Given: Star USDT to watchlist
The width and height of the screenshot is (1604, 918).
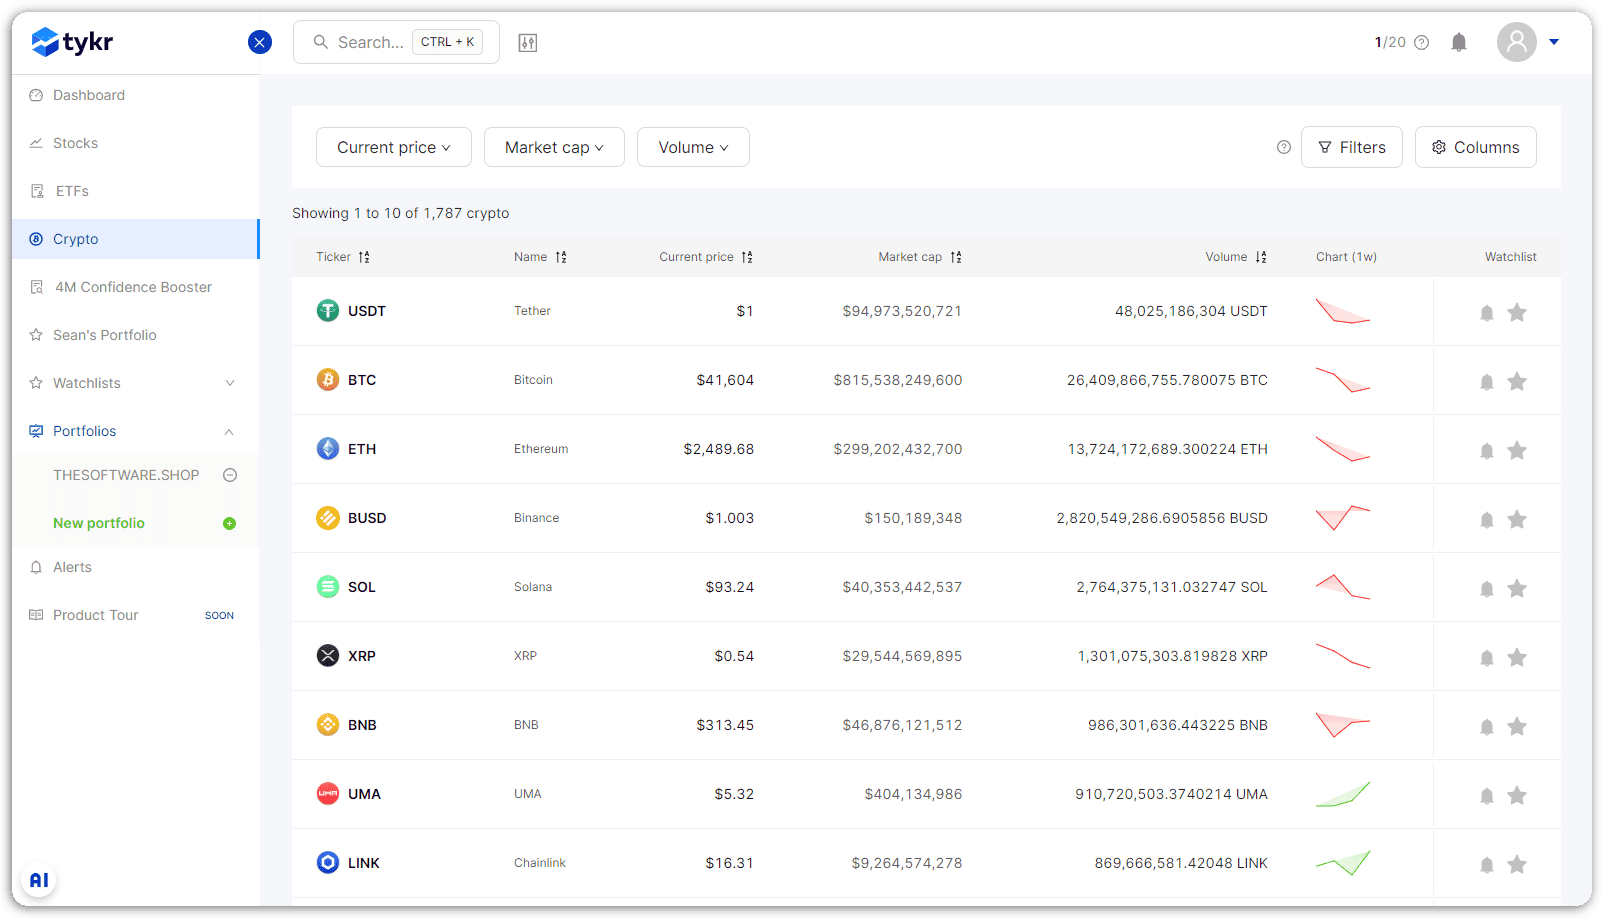Looking at the screenshot, I should pyautogui.click(x=1517, y=312).
